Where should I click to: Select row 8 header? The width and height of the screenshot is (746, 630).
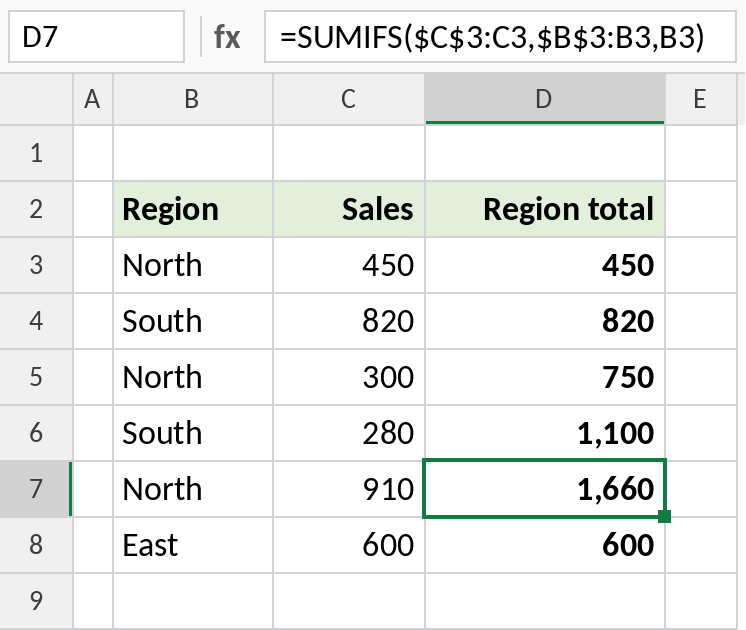[x=36, y=545]
